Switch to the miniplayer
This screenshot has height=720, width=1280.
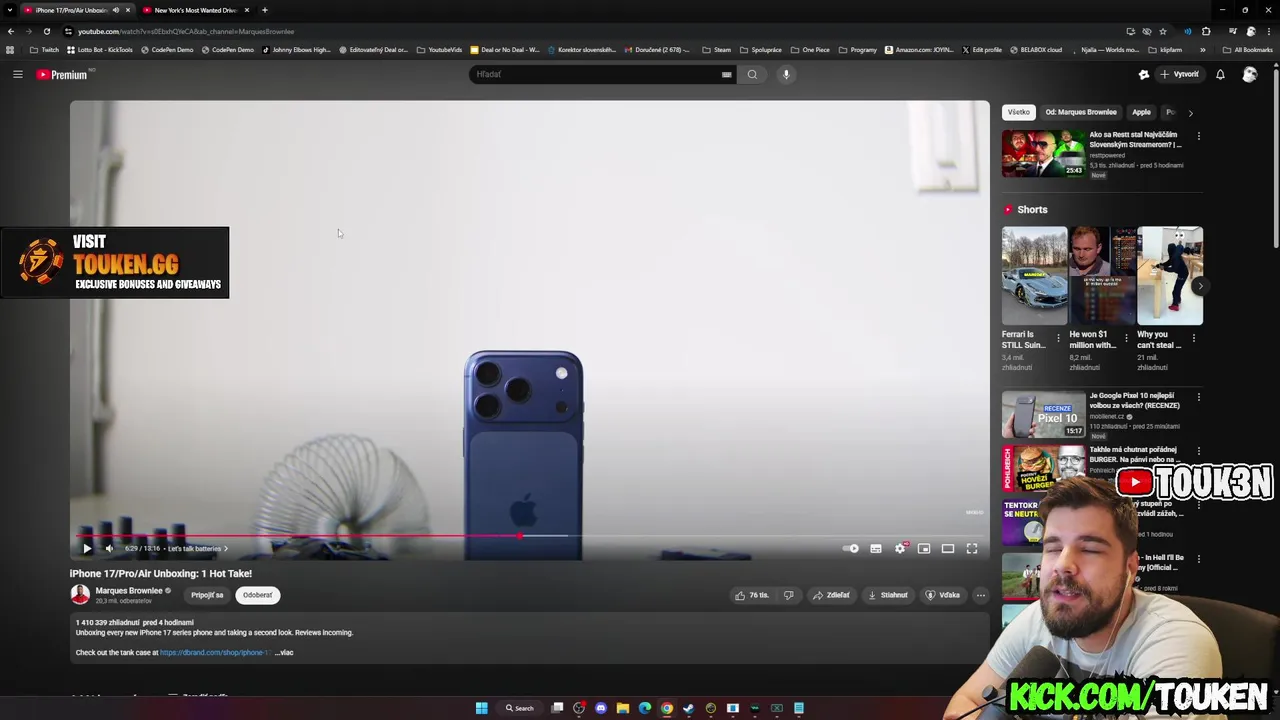[924, 548]
